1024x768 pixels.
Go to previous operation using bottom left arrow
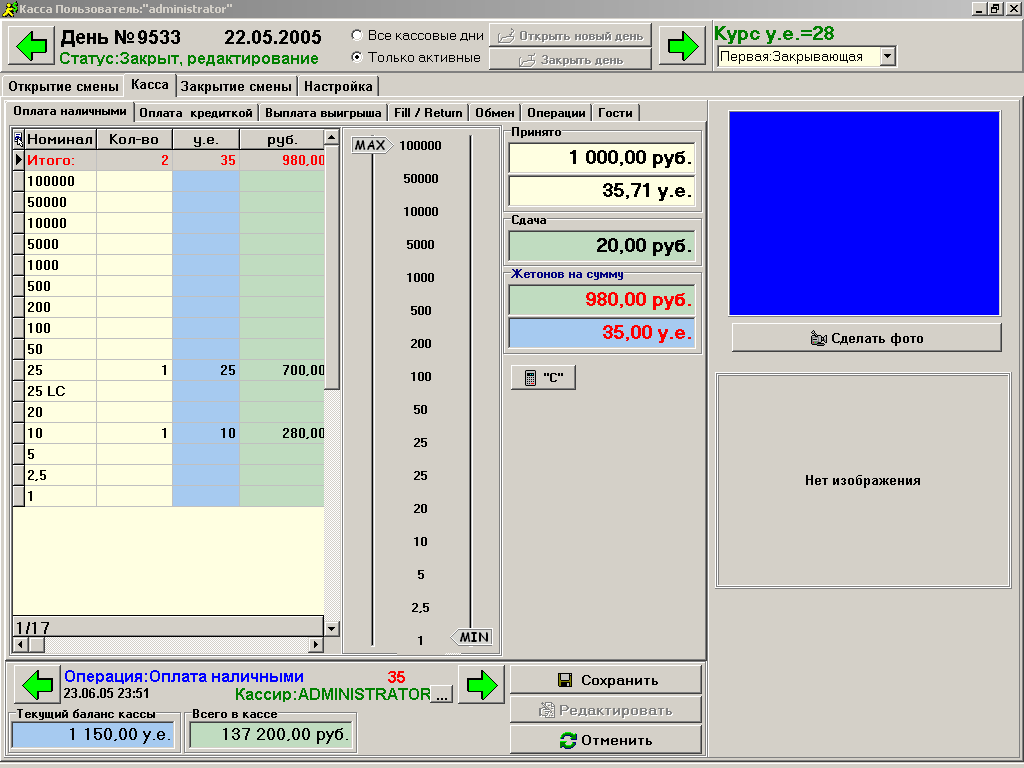click(x=37, y=684)
